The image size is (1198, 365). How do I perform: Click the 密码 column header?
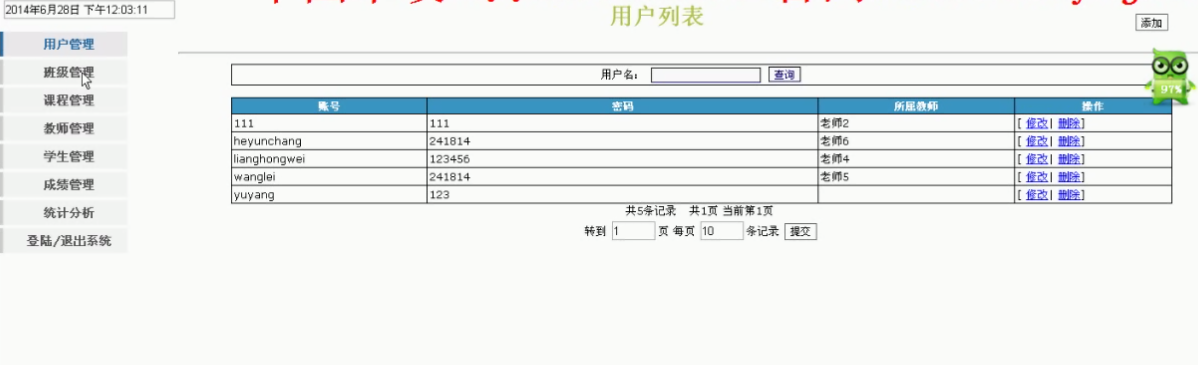click(x=623, y=106)
